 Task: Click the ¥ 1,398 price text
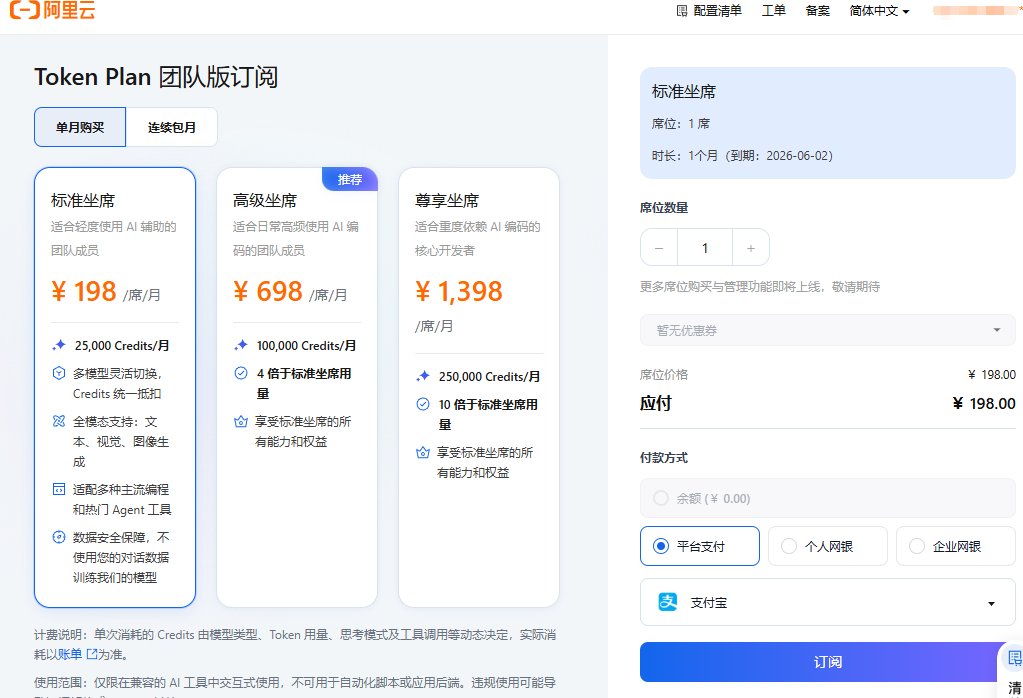(x=459, y=292)
